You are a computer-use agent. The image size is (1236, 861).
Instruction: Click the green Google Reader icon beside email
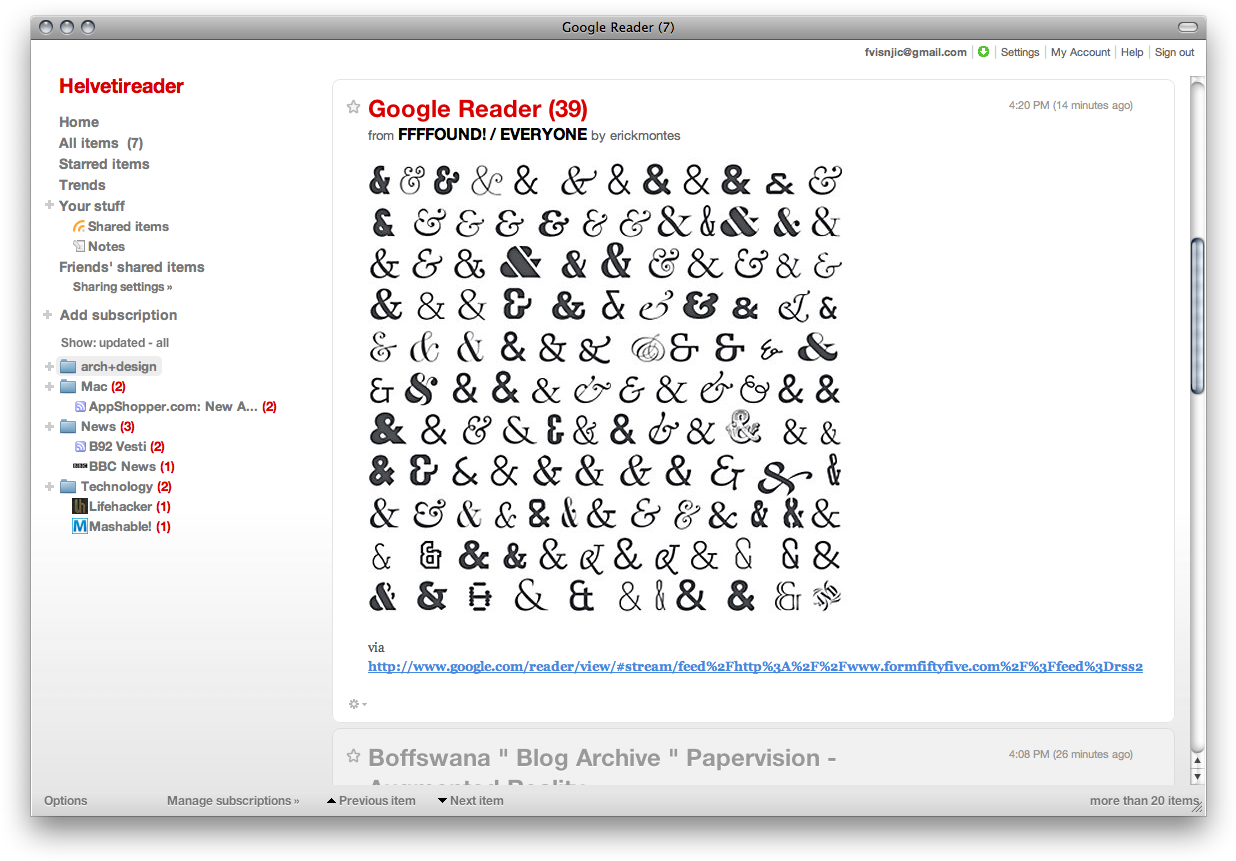click(983, 51)
